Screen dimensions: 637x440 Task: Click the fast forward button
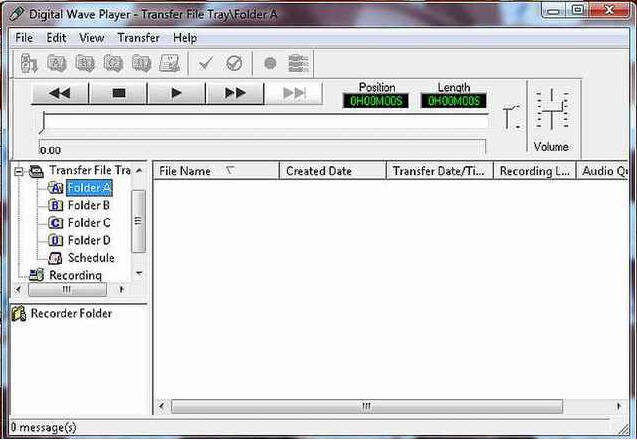pyautogui.click(x=235, y=93)
